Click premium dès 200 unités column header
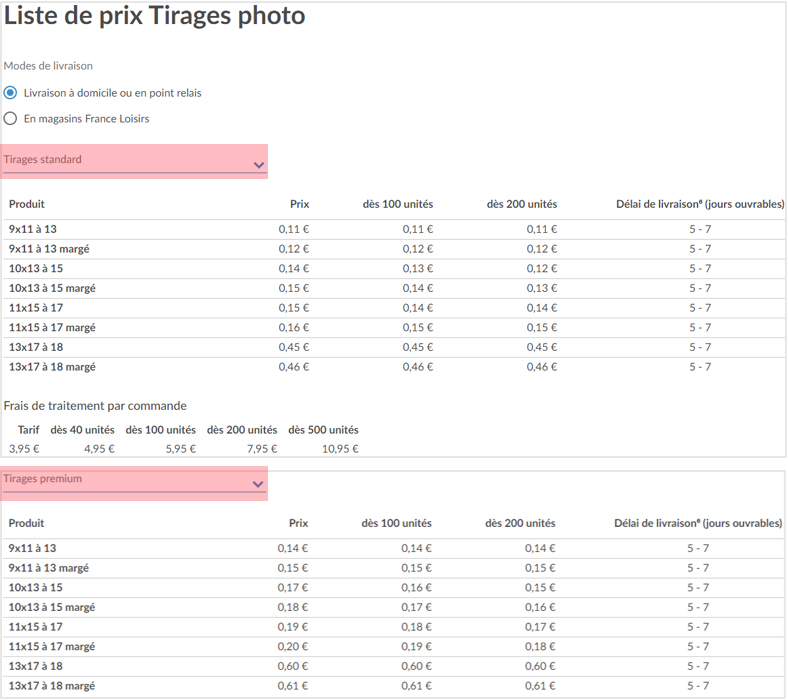788x700 pixels. (520, 523)
